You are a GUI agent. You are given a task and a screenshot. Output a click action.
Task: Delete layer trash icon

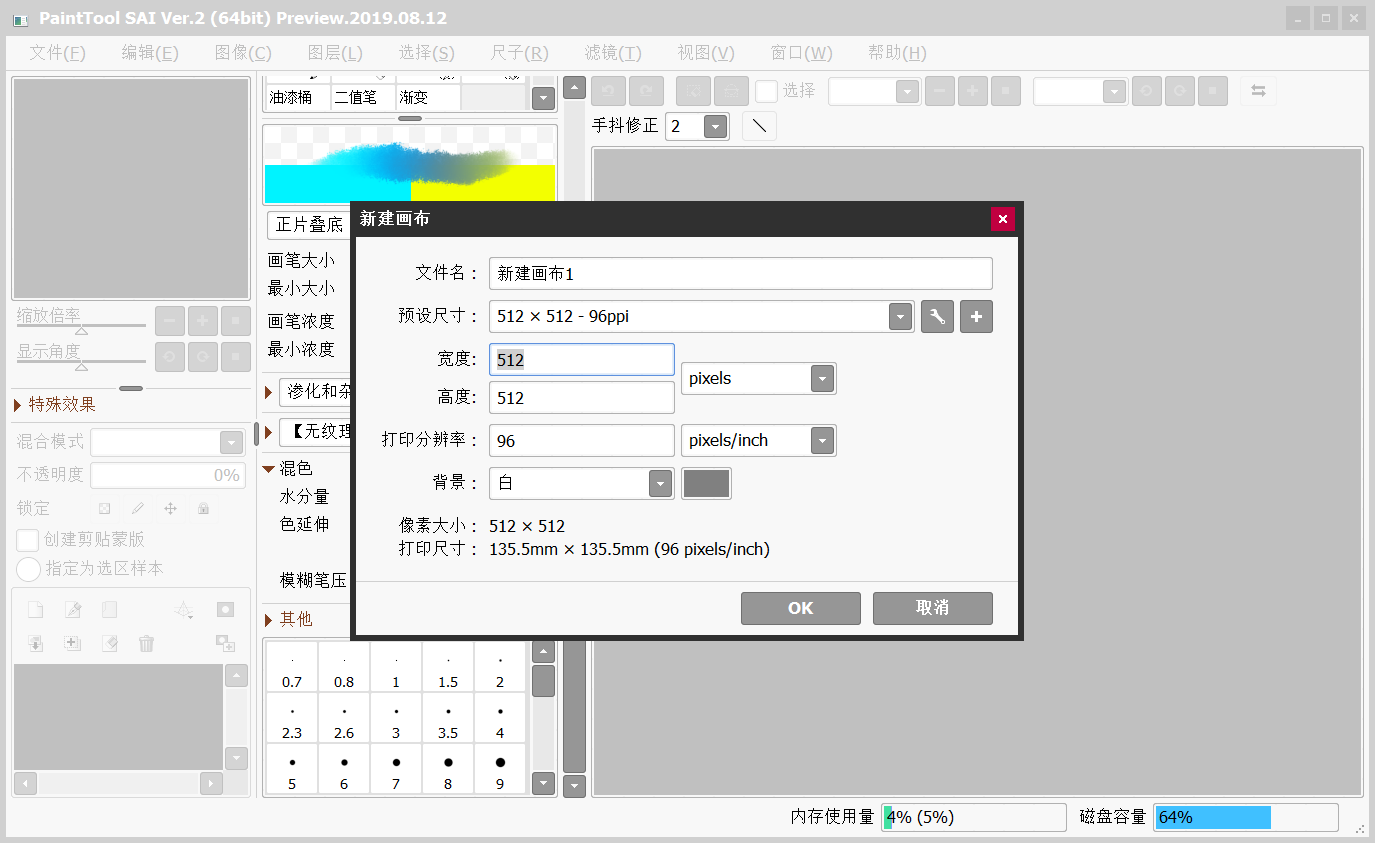(x=147, y=643)
